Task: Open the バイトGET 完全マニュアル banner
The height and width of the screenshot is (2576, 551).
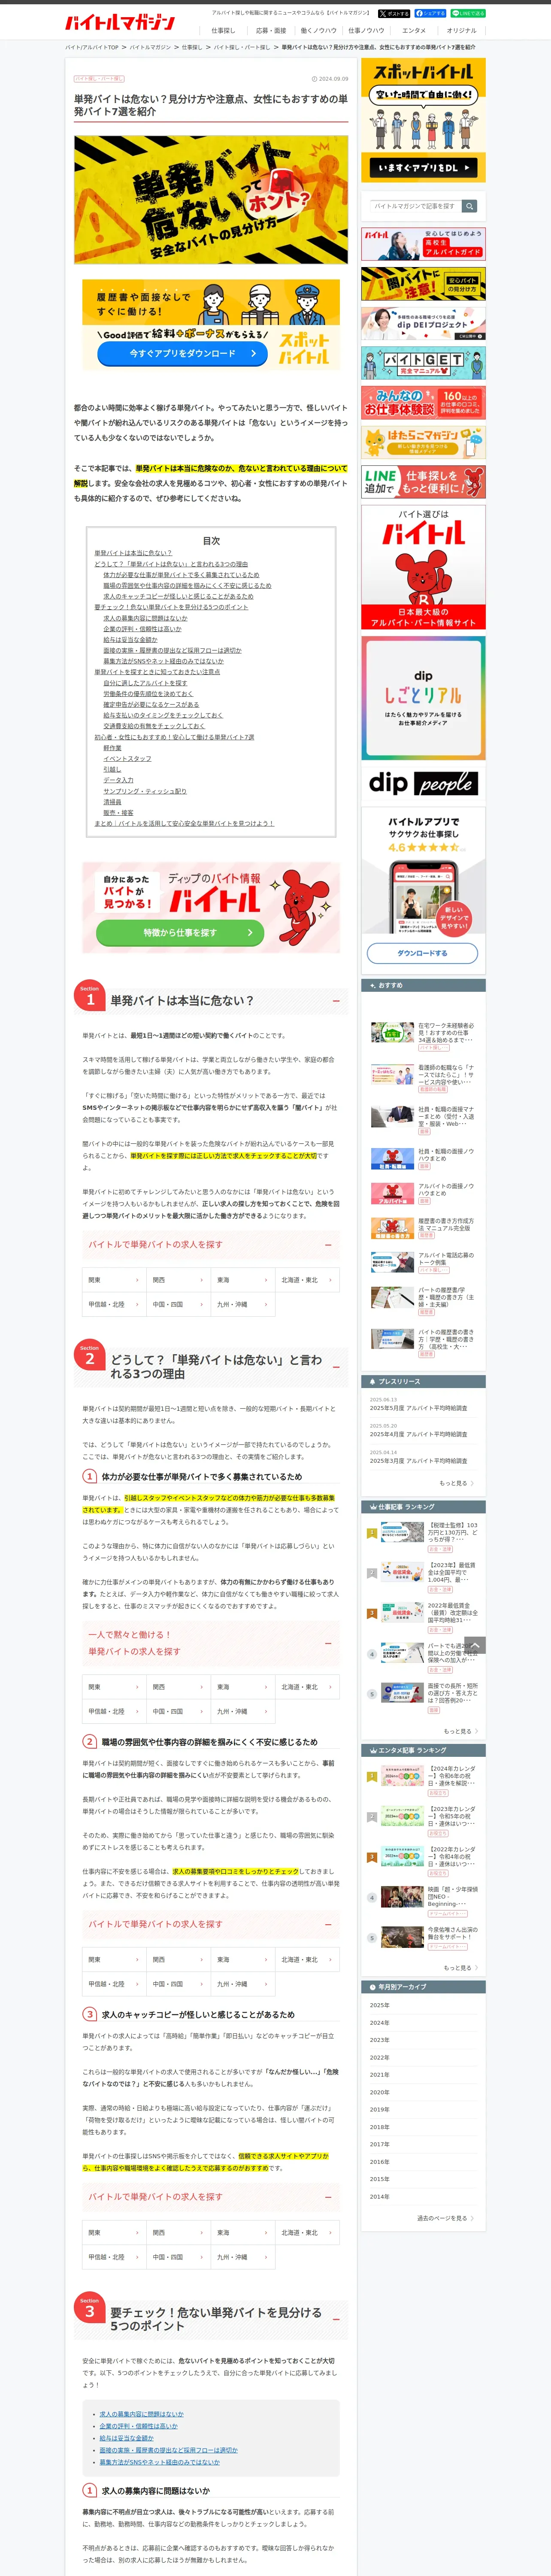Action: [423, 363]
